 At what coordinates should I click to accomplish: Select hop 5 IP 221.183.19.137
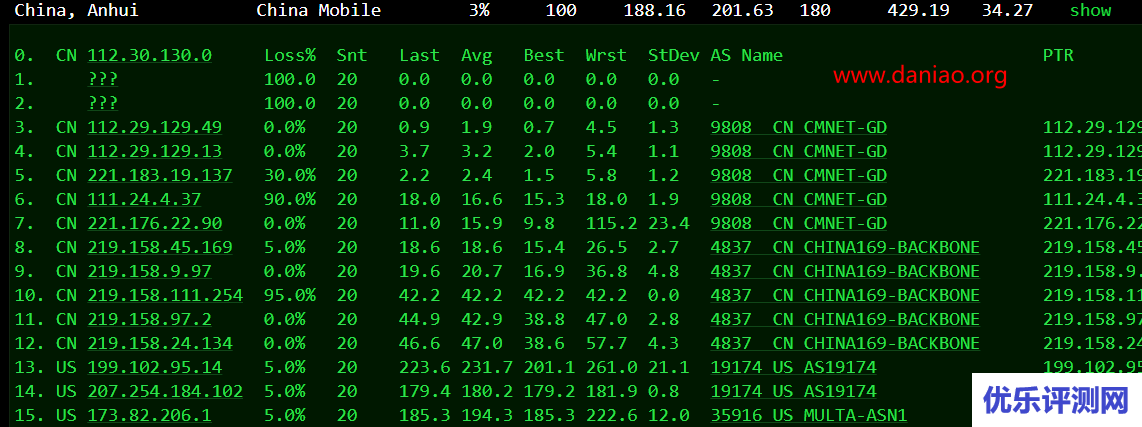pyautogui.click(x=160, y=175)
